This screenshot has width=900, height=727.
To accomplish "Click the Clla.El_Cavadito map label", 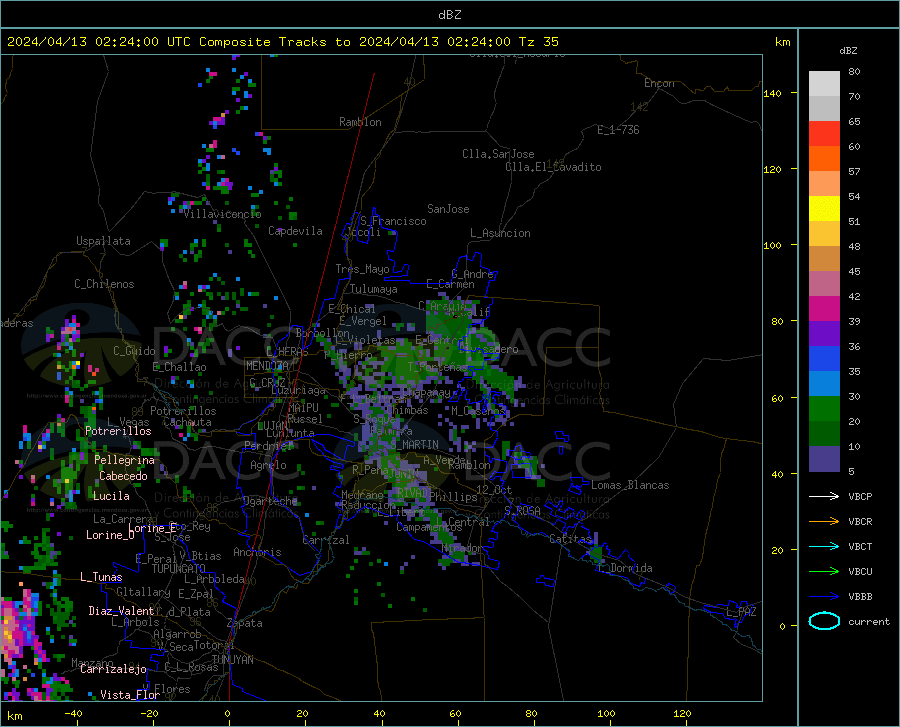I will (x=553, y=167).
